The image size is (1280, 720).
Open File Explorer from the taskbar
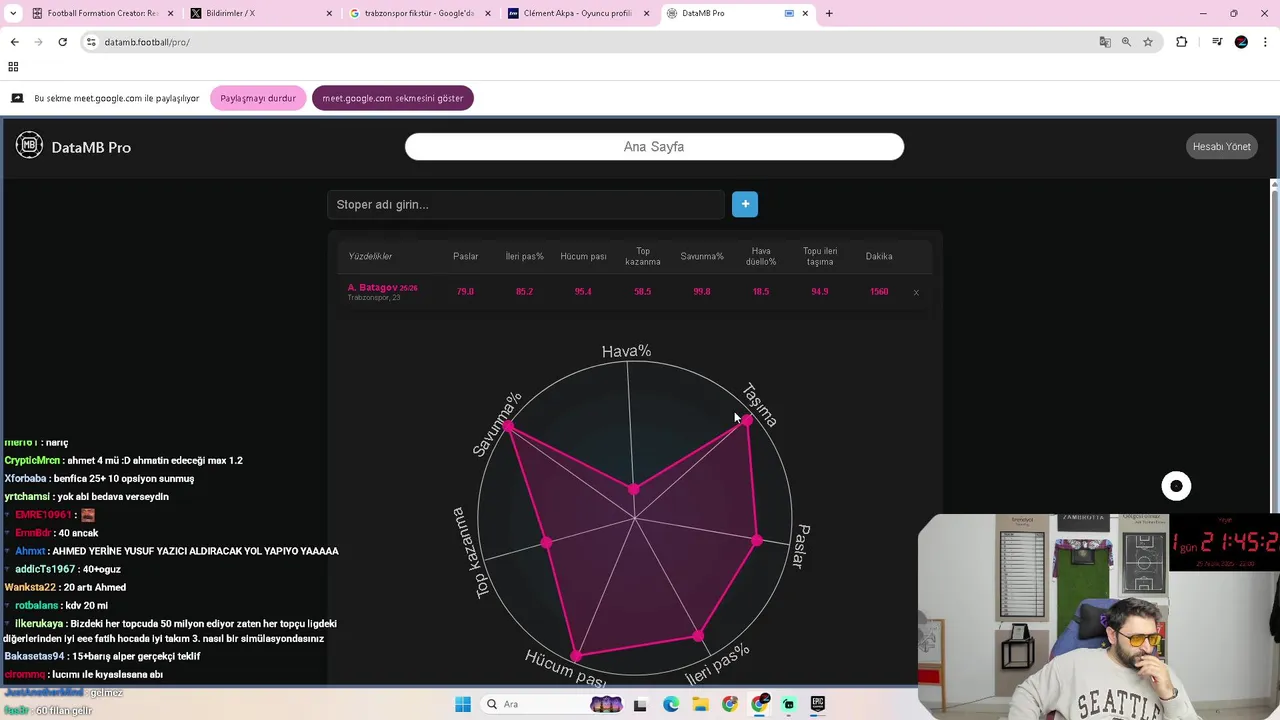[700, 704]
